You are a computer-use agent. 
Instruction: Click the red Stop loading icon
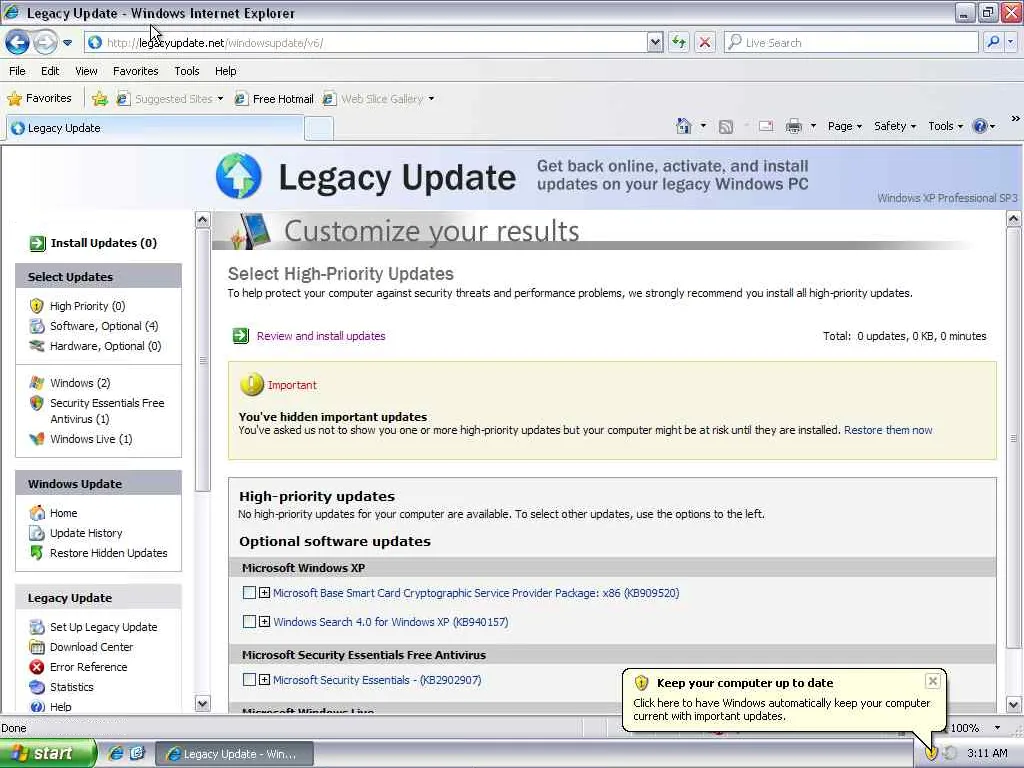(x=705, y=42)
